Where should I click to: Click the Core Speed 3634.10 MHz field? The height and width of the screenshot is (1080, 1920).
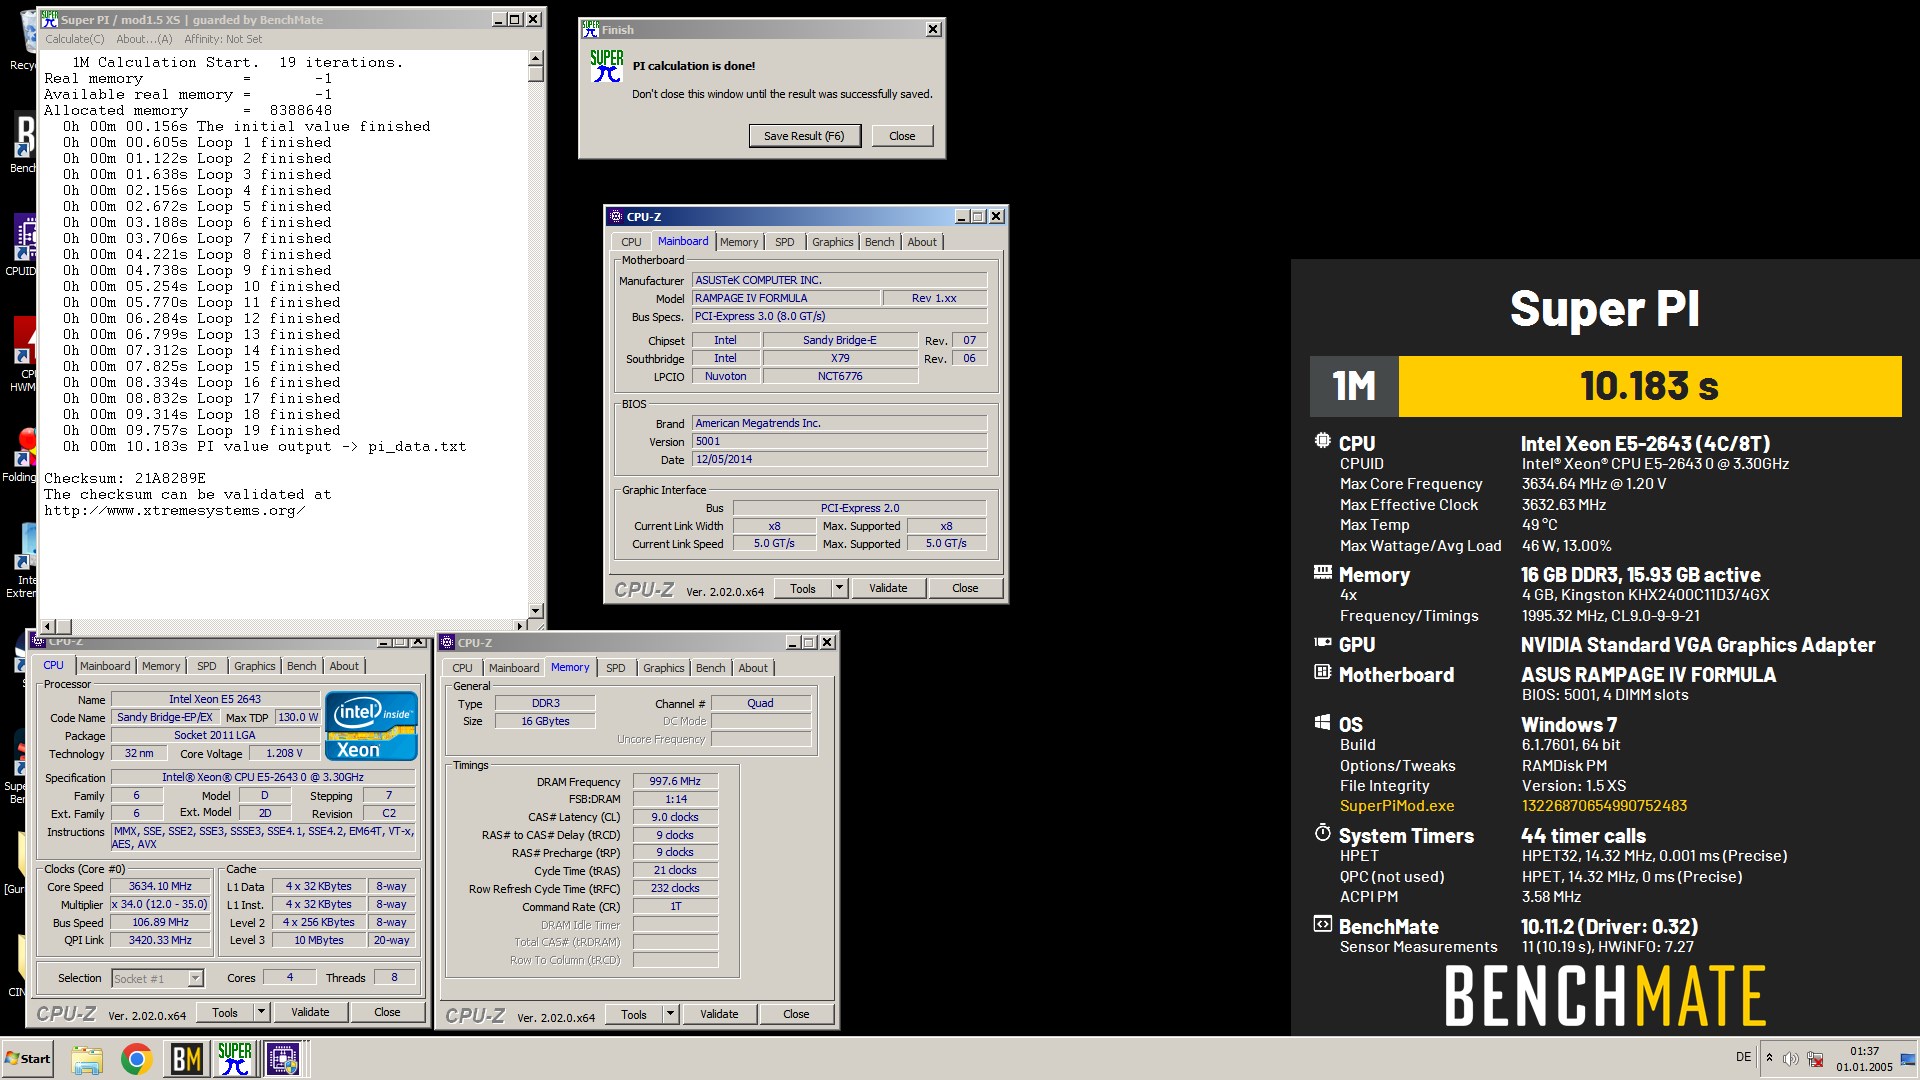(160, 886)
